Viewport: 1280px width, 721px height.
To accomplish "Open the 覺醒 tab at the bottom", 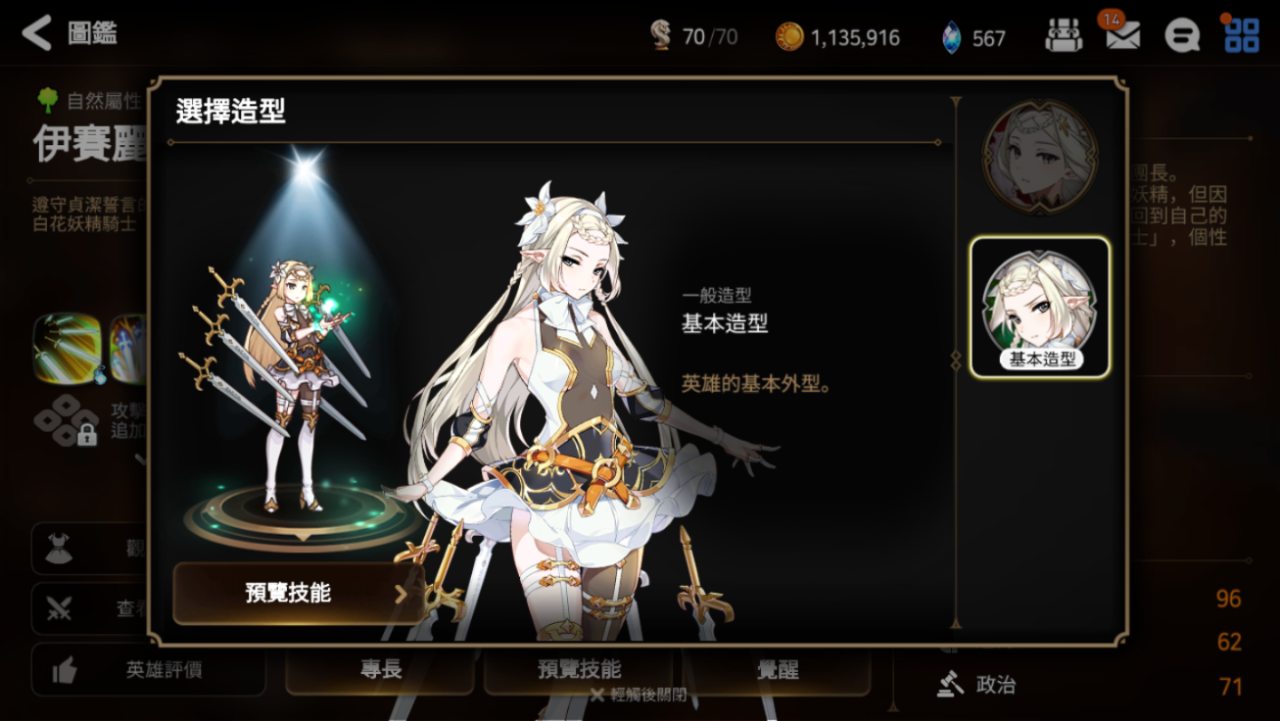I will click(777, 669).
